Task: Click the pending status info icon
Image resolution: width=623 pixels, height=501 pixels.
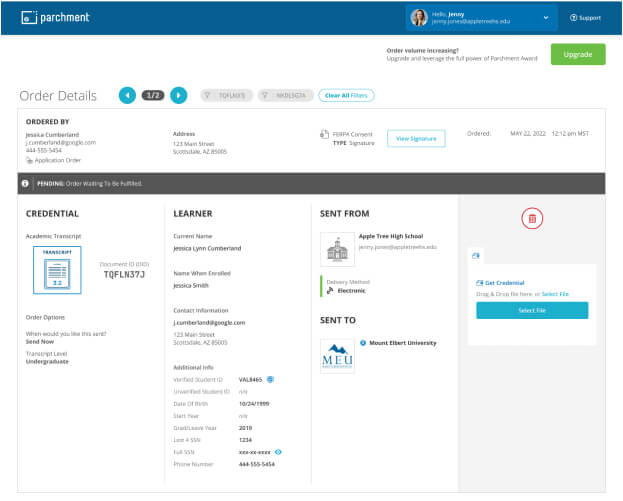Action: [x=26, y=184]
